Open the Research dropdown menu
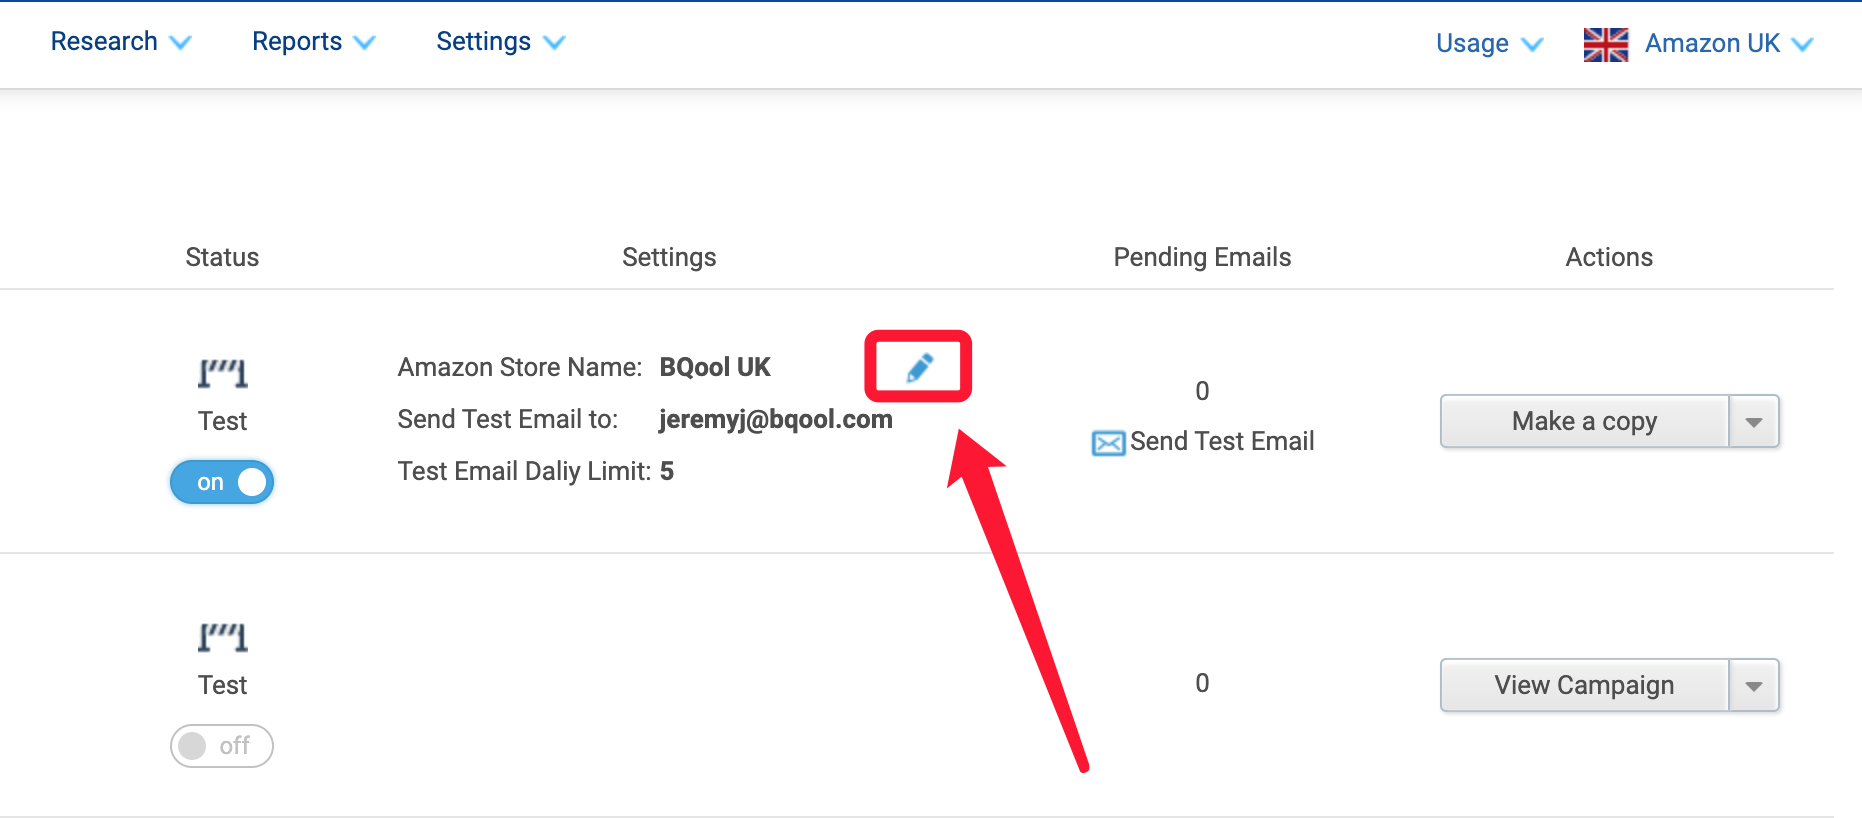This screenshot has width=1862, height=818. point(121,41)
